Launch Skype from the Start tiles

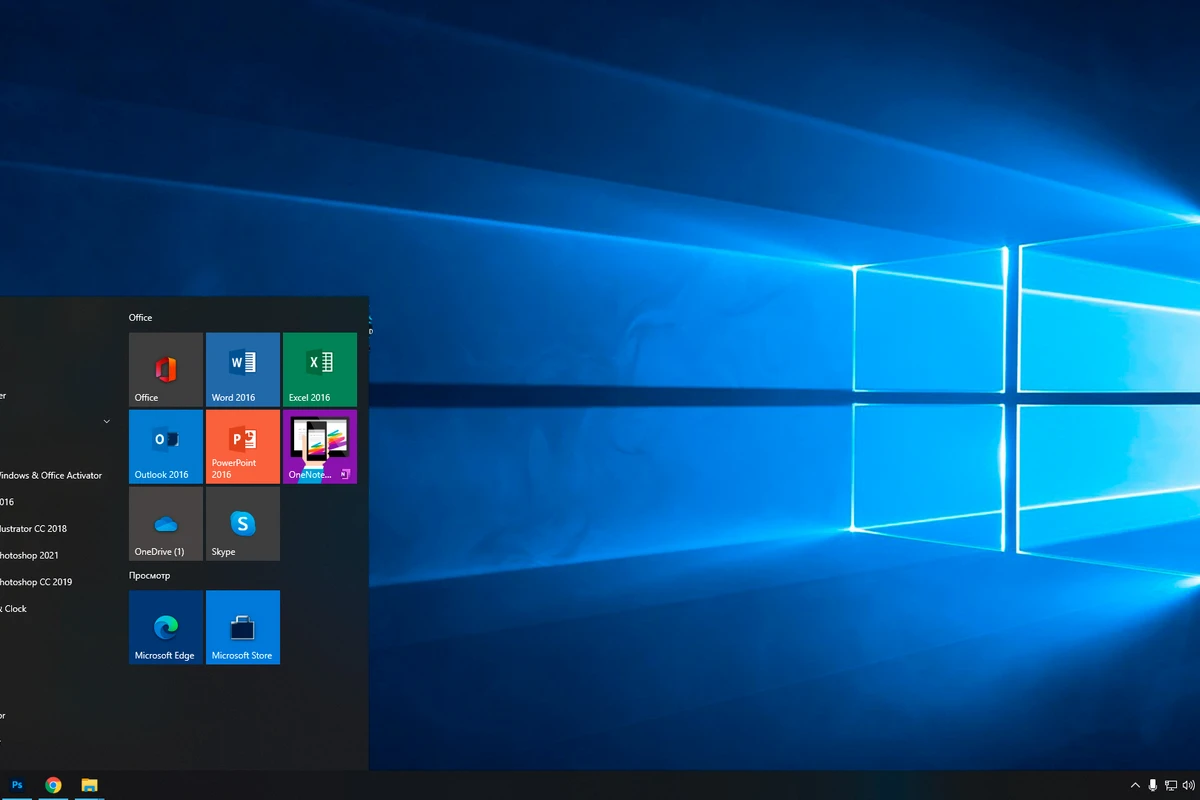(243, 524)
